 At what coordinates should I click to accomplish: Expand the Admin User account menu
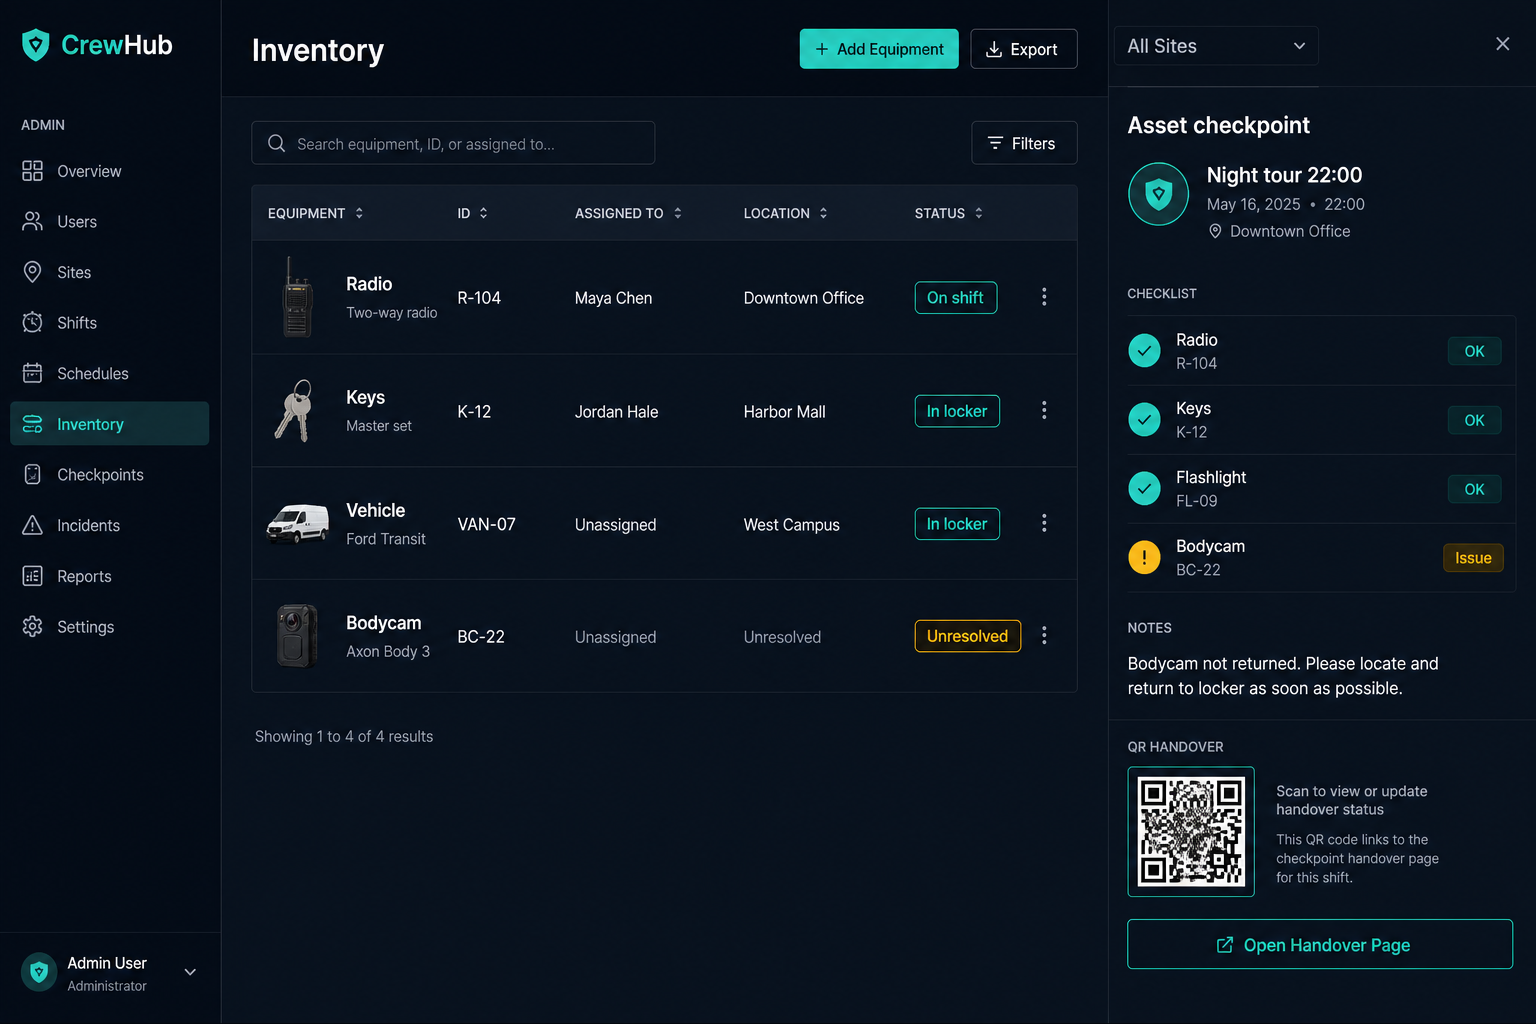click(190, 972)
